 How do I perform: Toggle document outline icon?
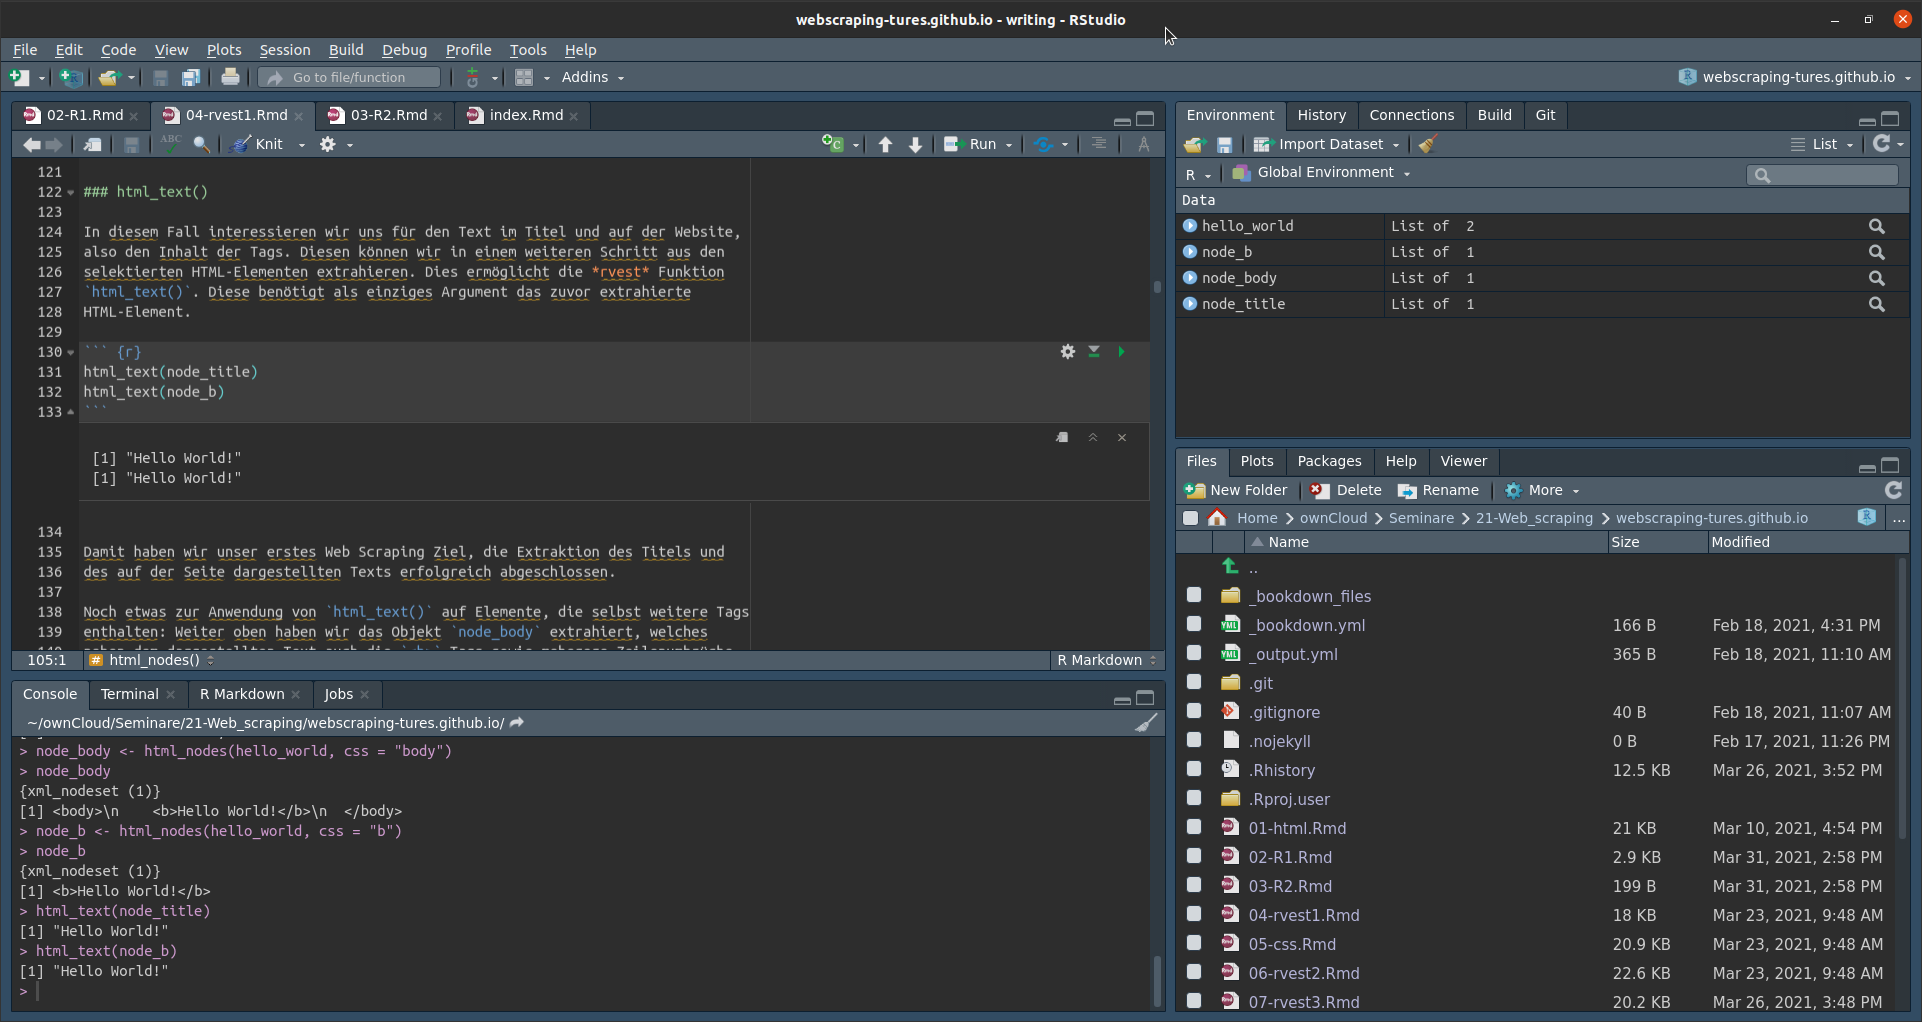click(x=1099, y=144)
